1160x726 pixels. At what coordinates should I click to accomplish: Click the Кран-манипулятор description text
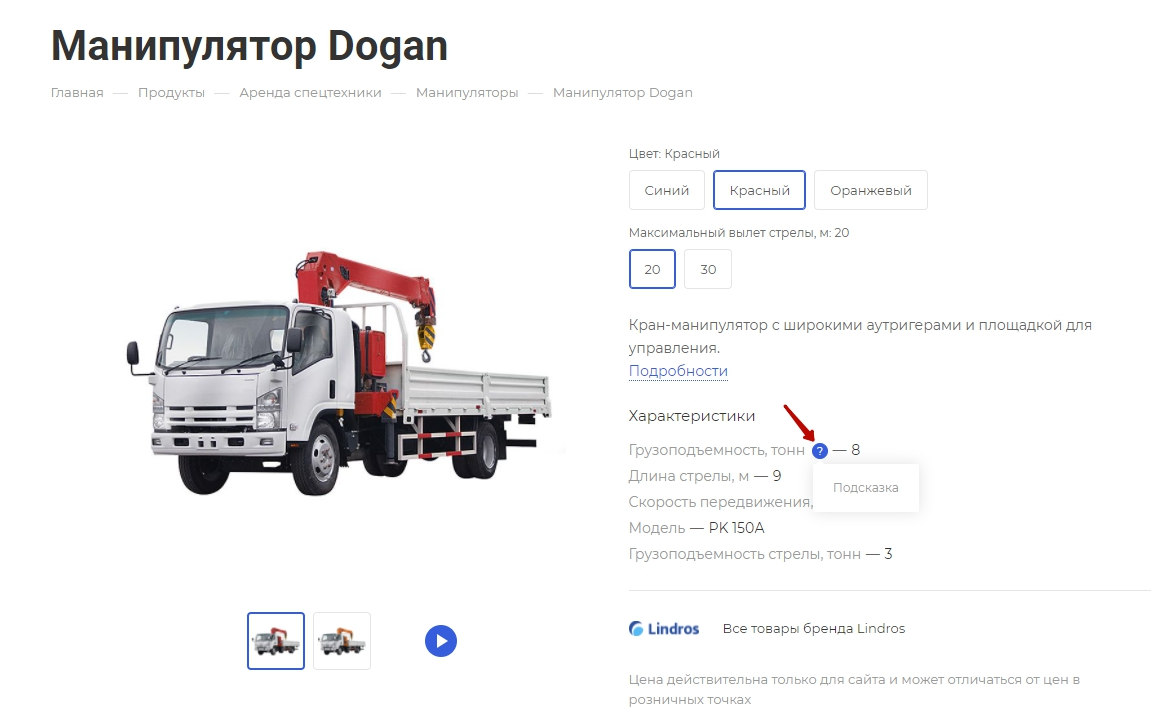(860, 336)
